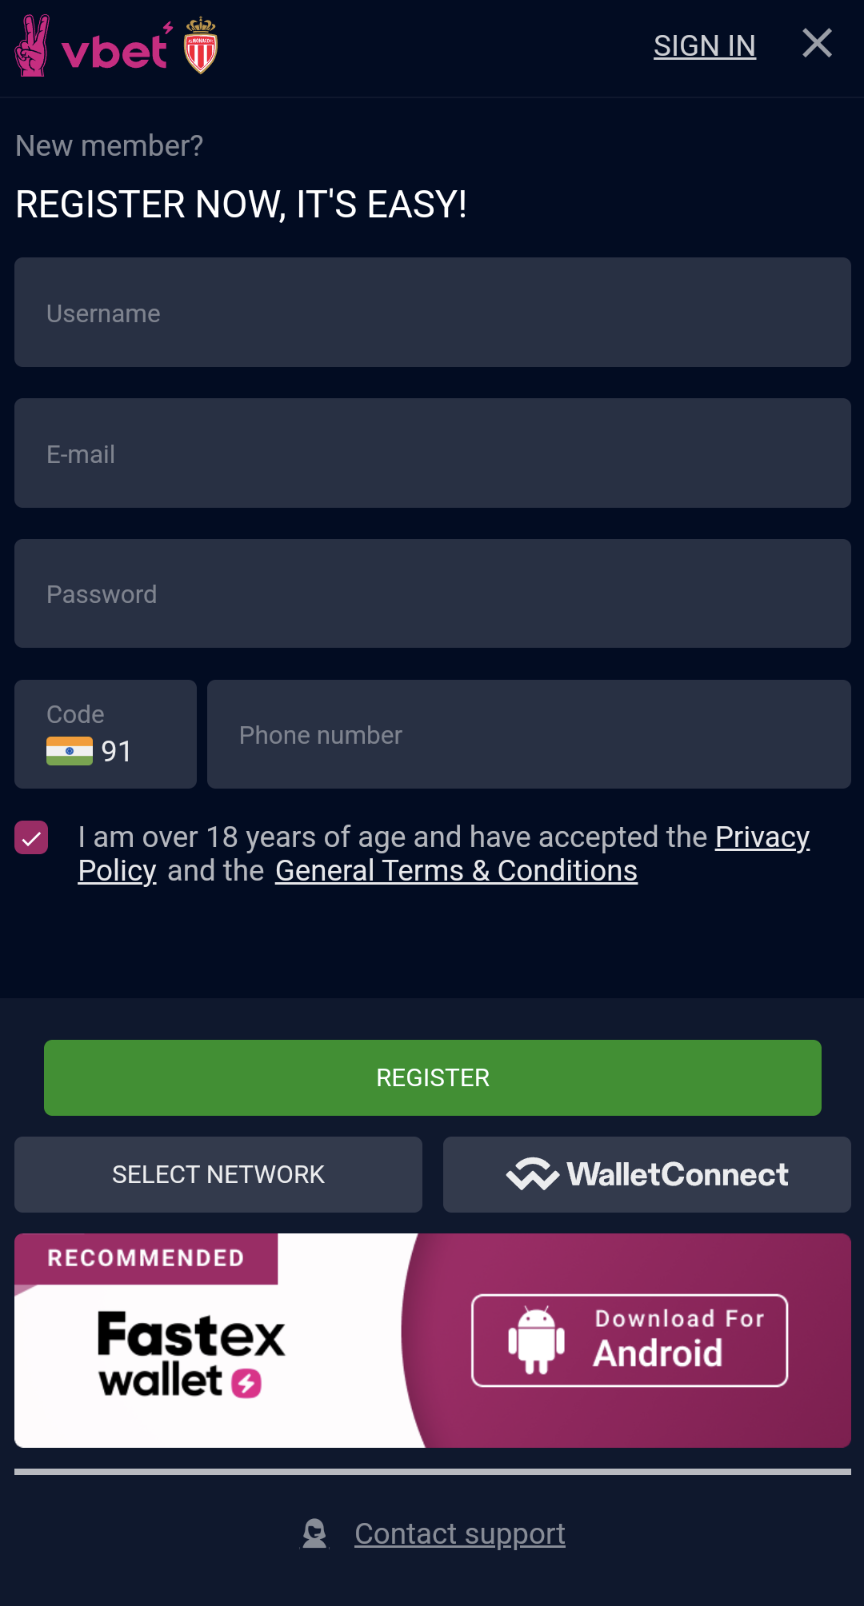This screenshot has height=1606, width=864.
Task: Click the WalletConnect button
Action: (646, 1174)
